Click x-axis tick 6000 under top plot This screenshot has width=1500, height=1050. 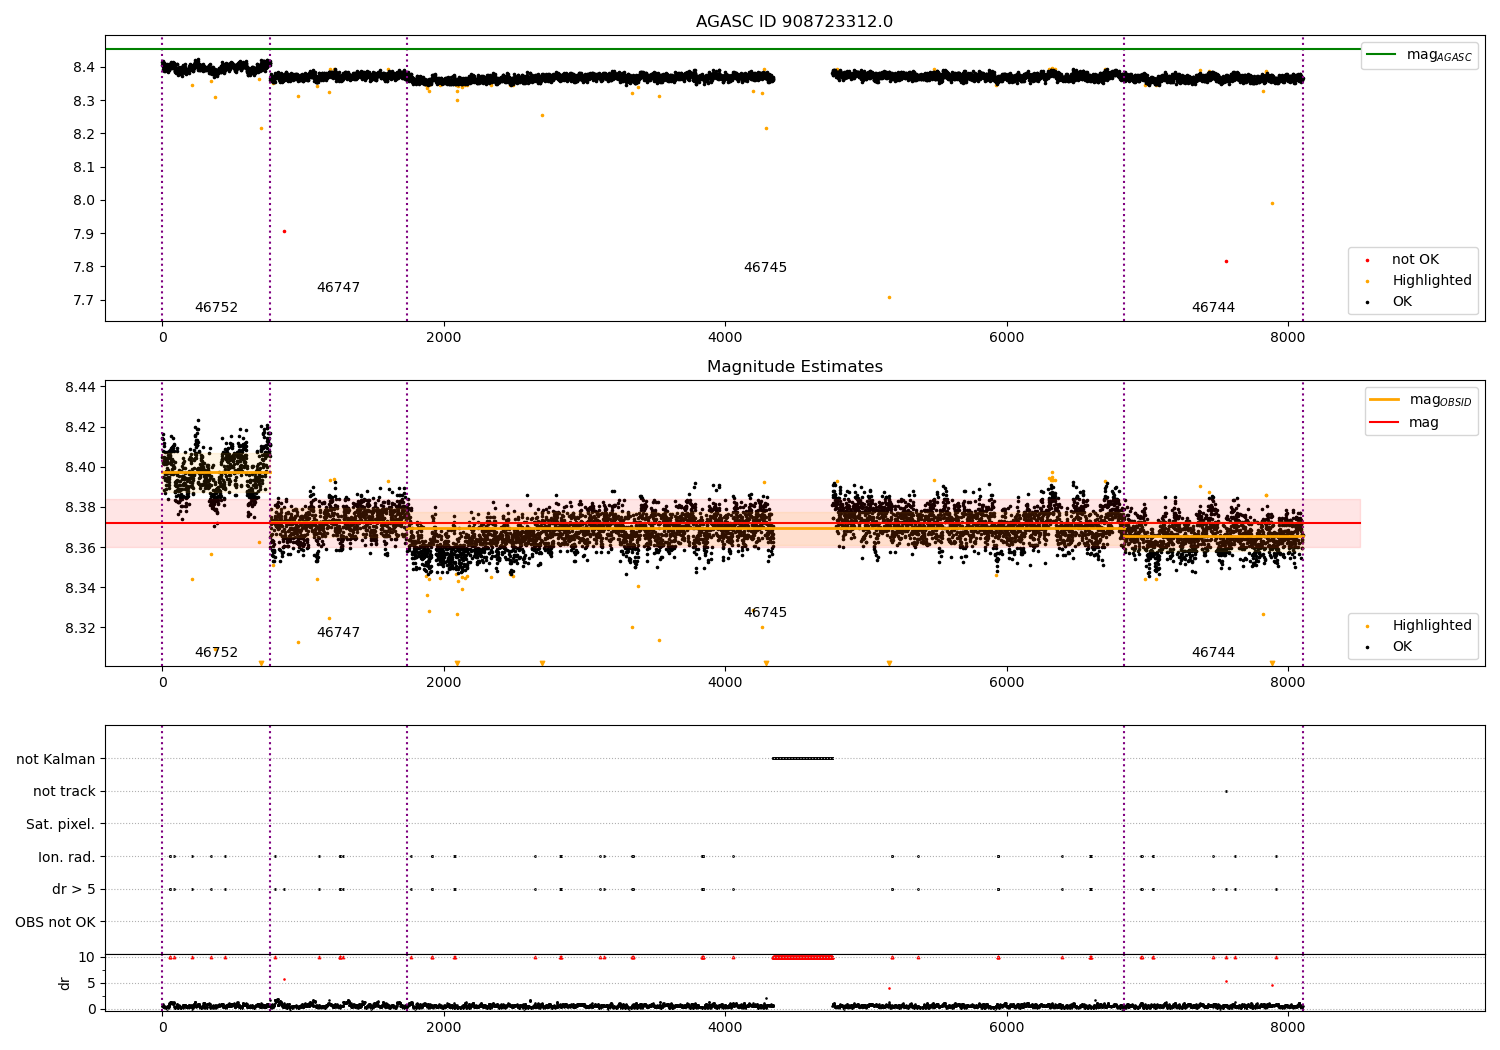(x=1006, y=338)
